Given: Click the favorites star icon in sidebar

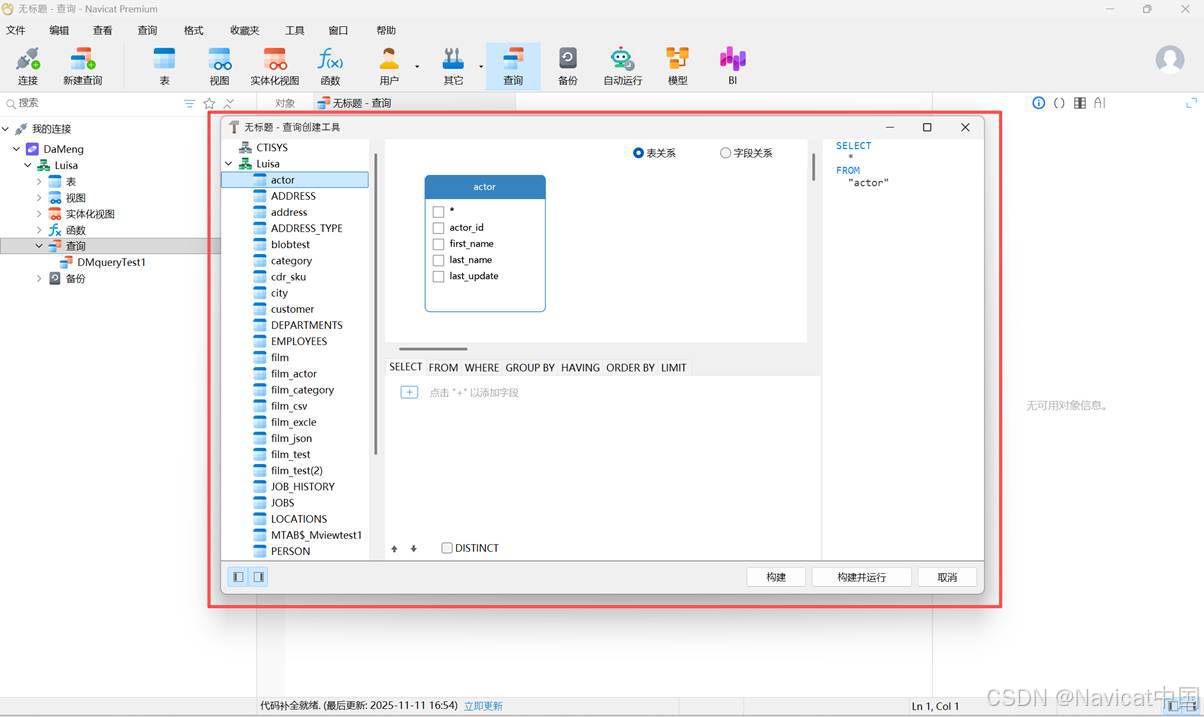Looking at the screenshot, I should coord(209,103).
